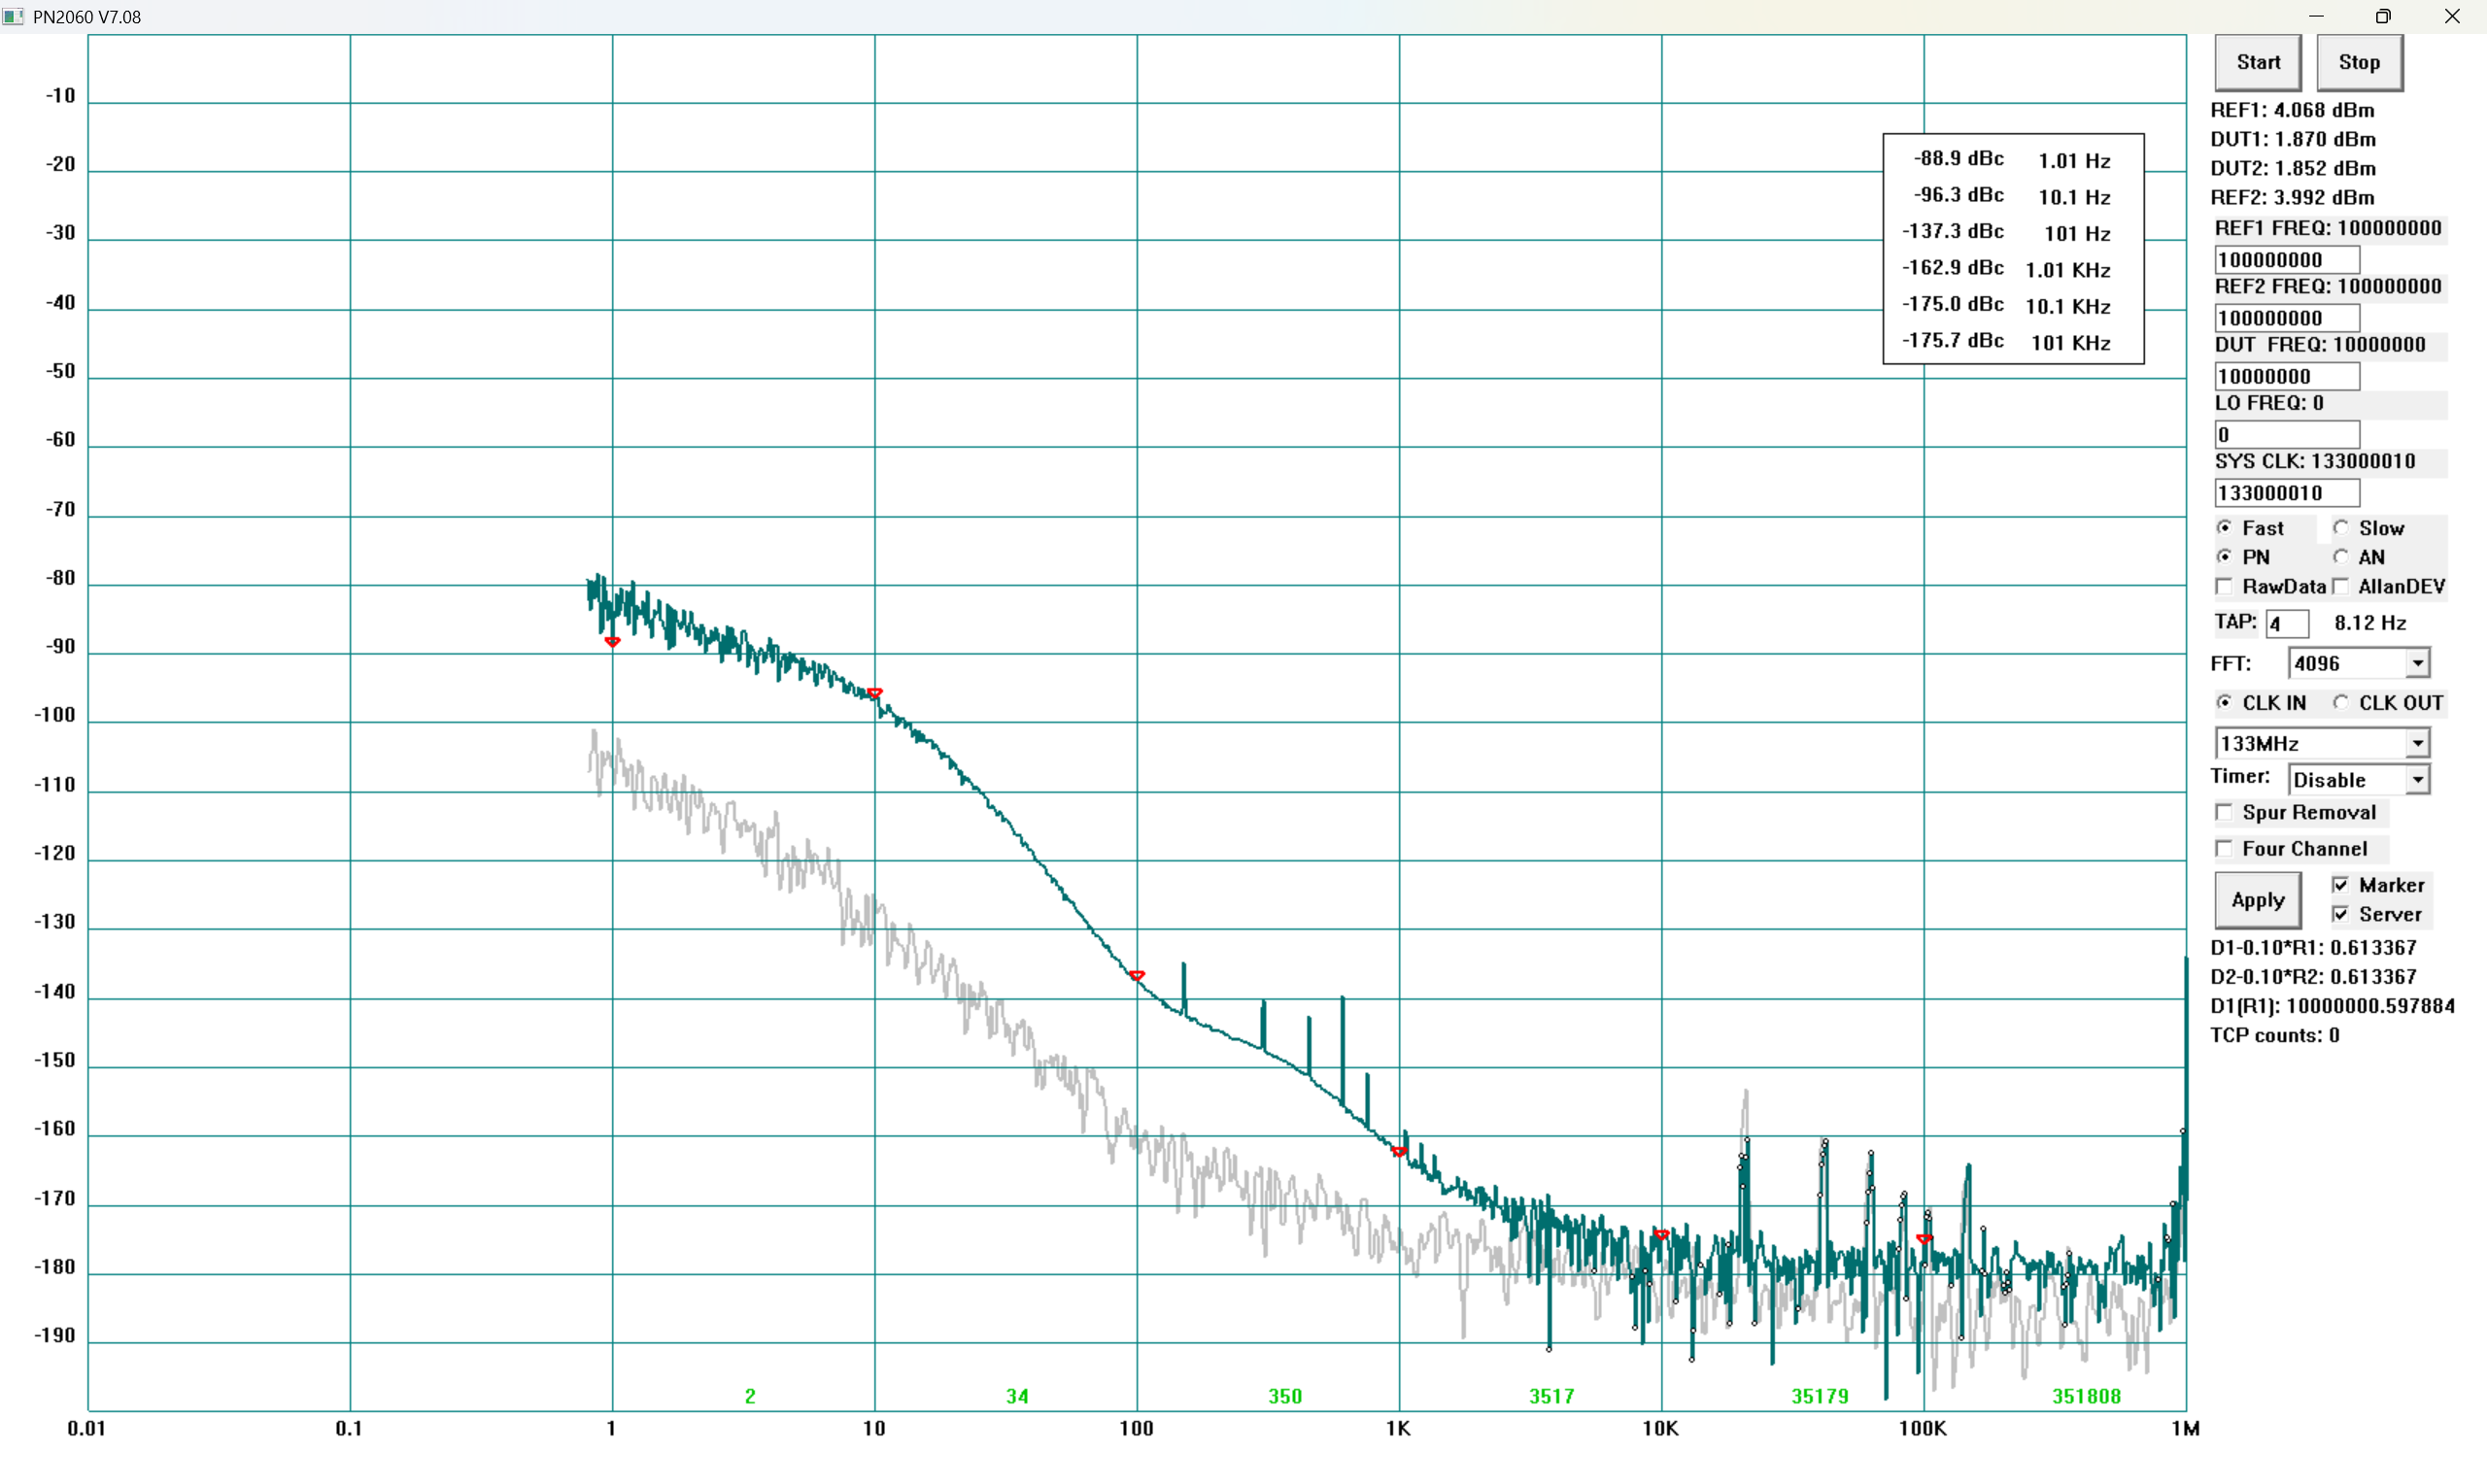This screenshot has height=1484, width=2487.
Task: Select the AN radio button
Action: 2341,557
